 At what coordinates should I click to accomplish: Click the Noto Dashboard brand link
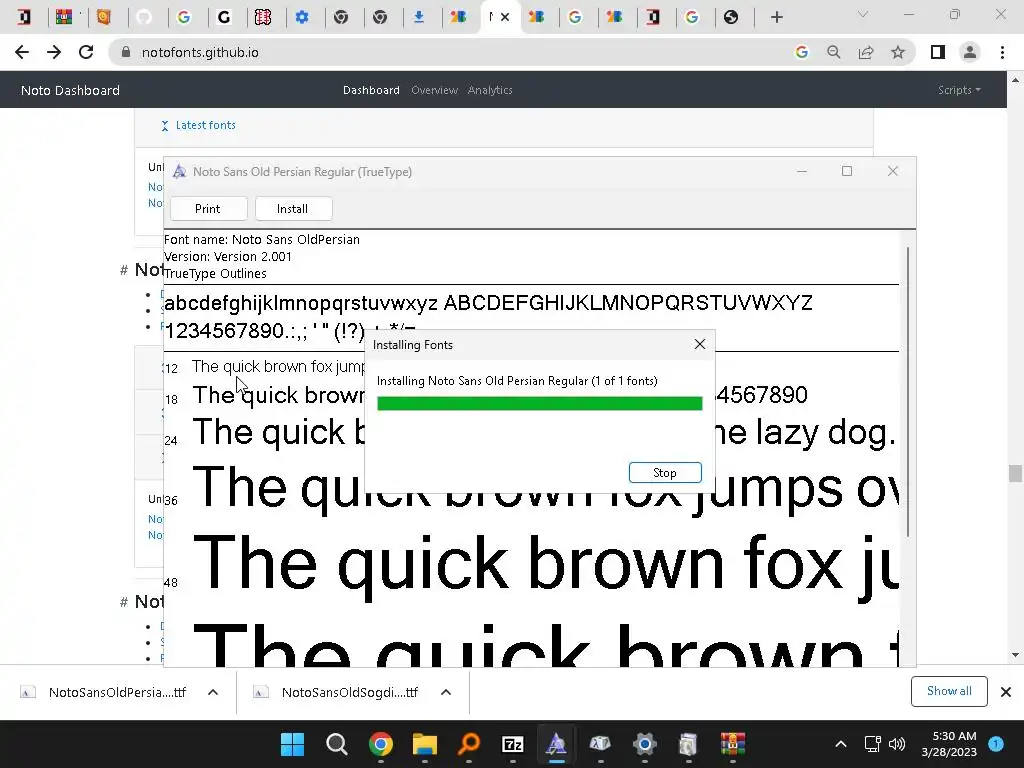click(x=71, y=90)
